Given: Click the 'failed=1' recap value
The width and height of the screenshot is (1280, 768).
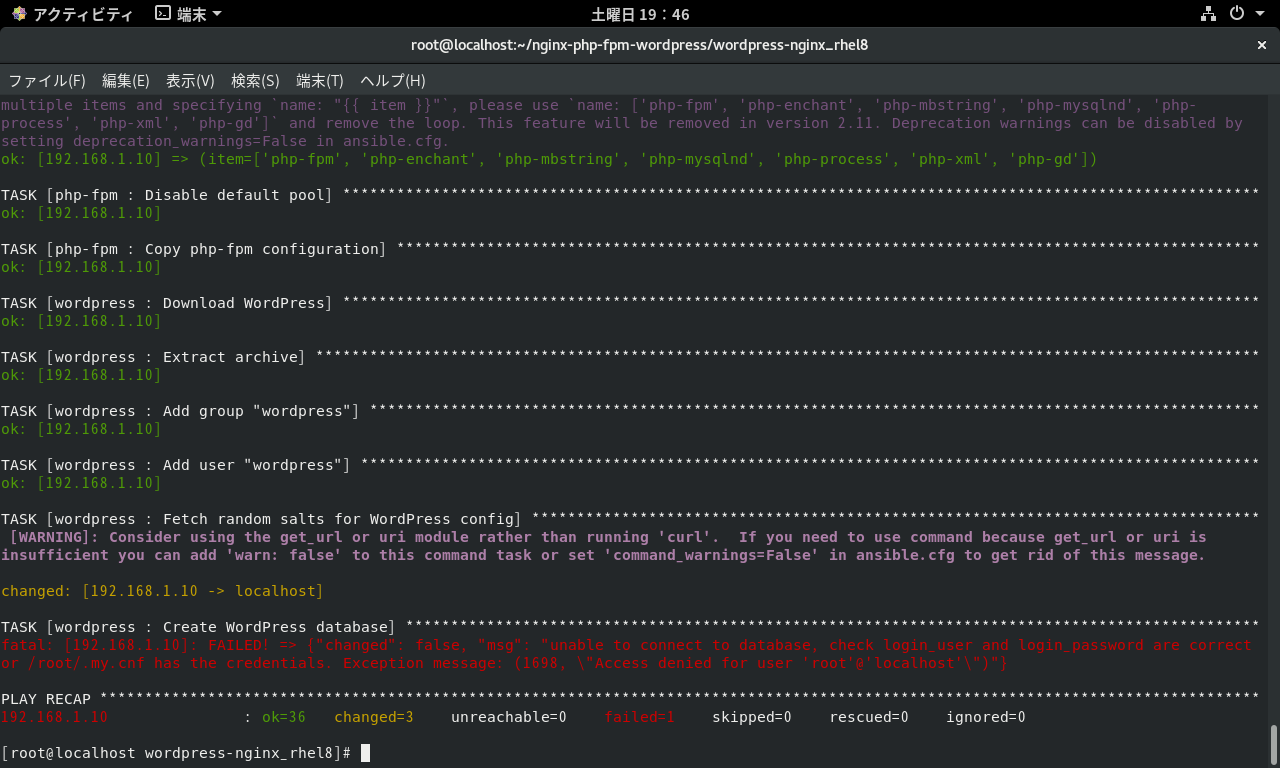Looking at the screenshot, I should [x=640, y=717].
